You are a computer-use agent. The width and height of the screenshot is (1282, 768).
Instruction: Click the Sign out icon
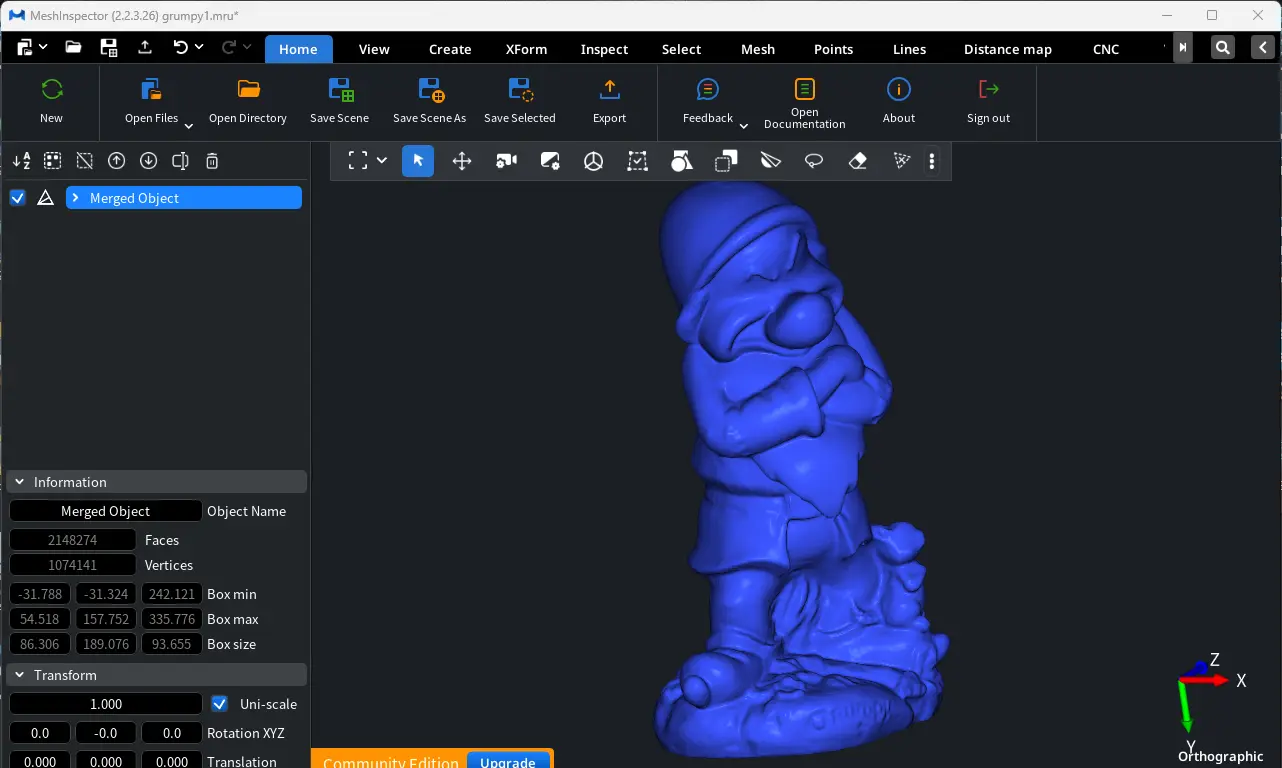(989, 89)
